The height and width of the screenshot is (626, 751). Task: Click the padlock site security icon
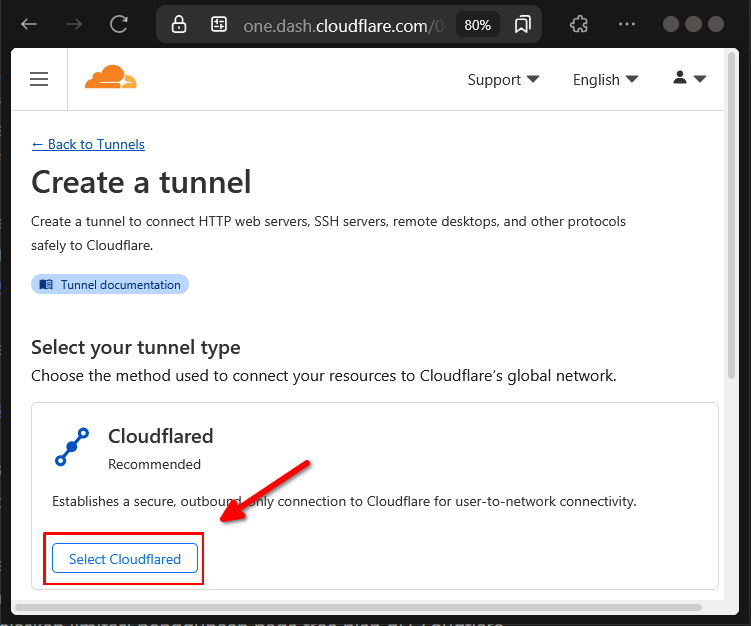179,24
